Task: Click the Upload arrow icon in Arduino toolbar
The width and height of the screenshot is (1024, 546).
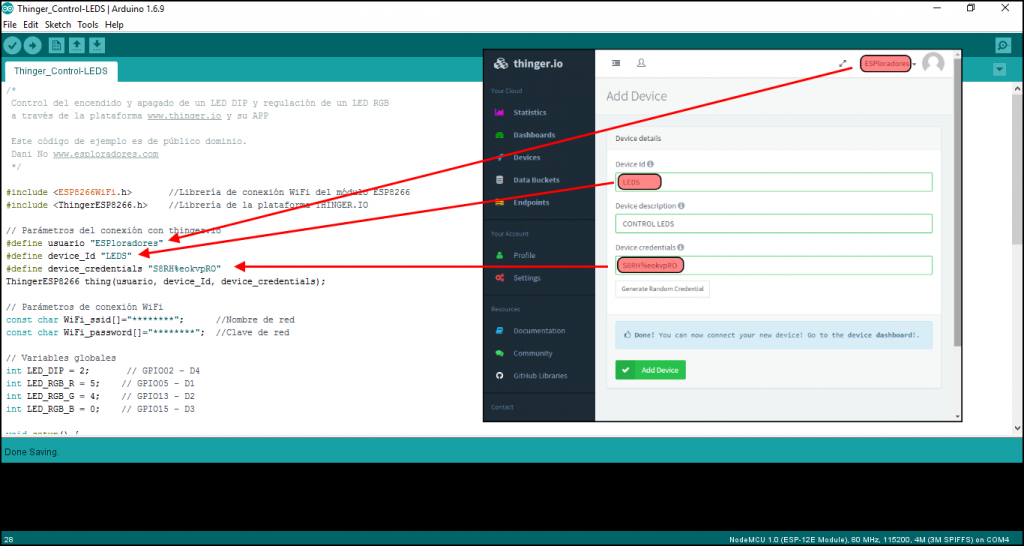Action: pos(33,45)
